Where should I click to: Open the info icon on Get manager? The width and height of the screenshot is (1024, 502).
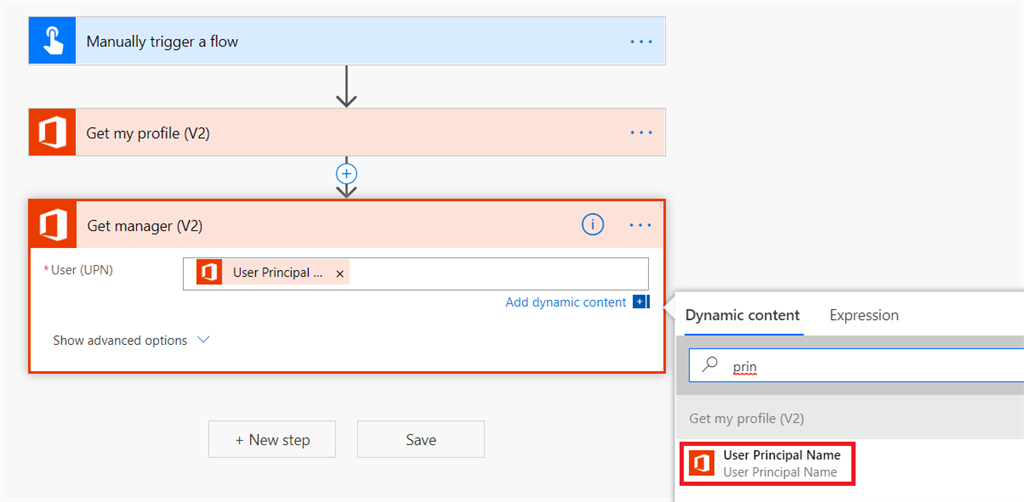(x=592, y=225)
